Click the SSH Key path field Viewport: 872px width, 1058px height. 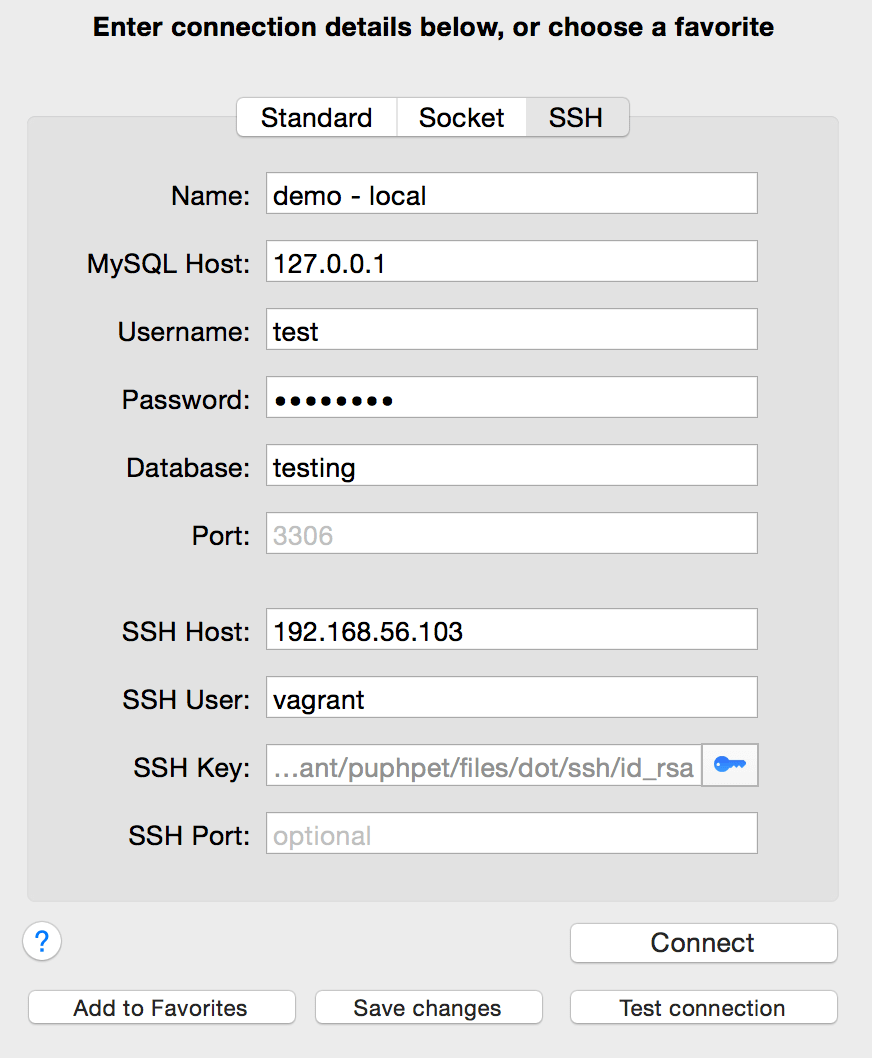coord(480,765)
